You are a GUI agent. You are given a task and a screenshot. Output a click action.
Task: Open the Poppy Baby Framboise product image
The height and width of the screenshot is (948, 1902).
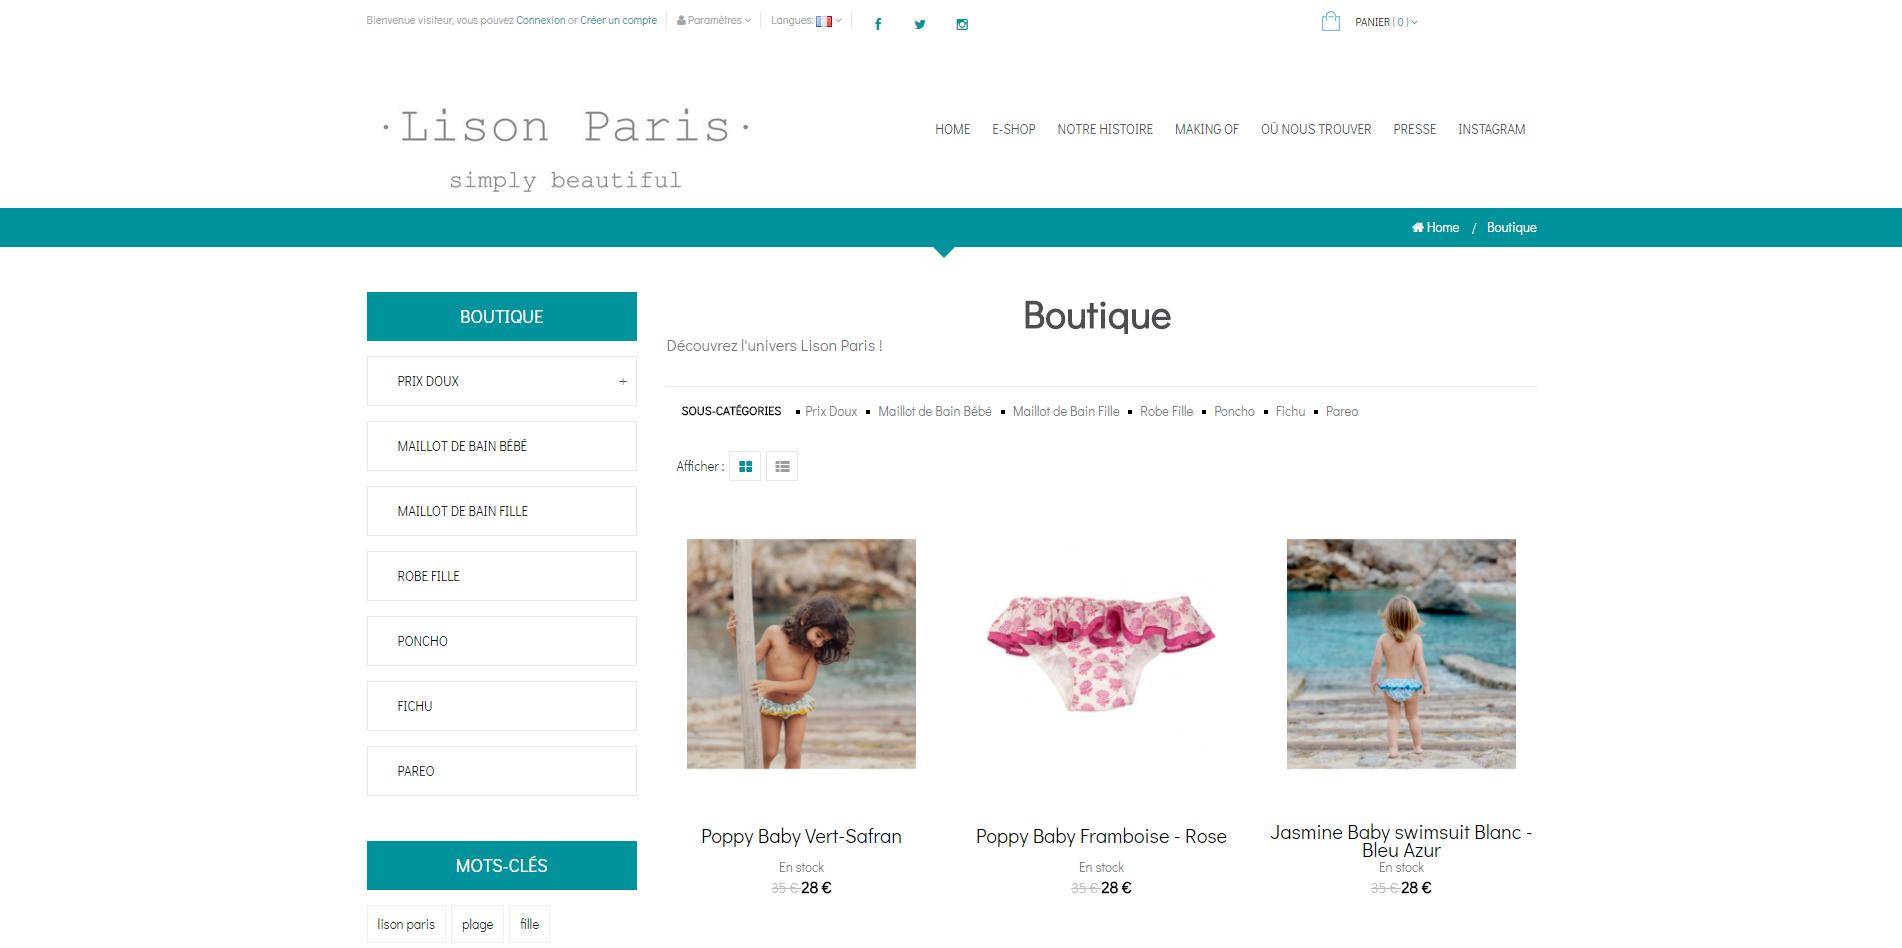click(1101, 654)
